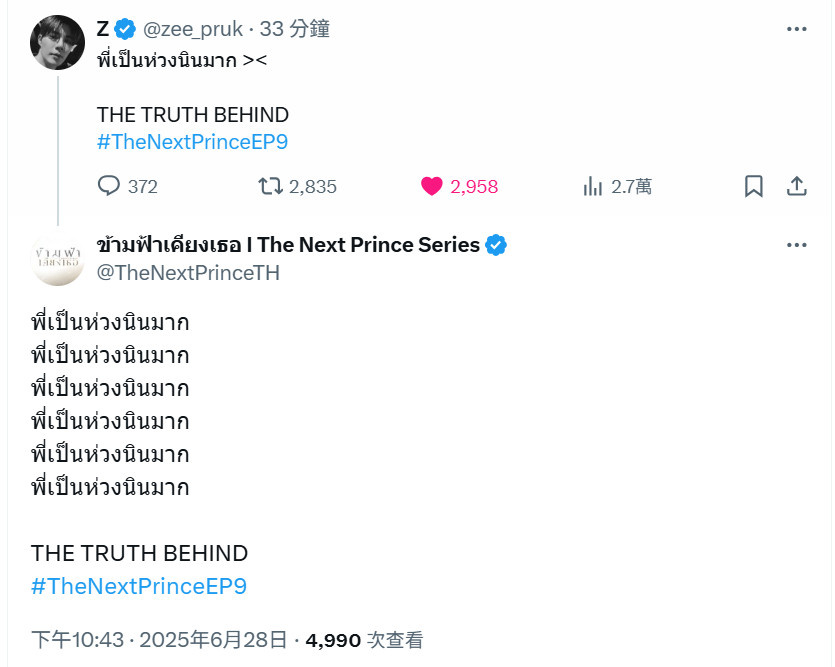Open more options on The Next Prince post
This screenshot has height=667, width=835.
[797, 245]
